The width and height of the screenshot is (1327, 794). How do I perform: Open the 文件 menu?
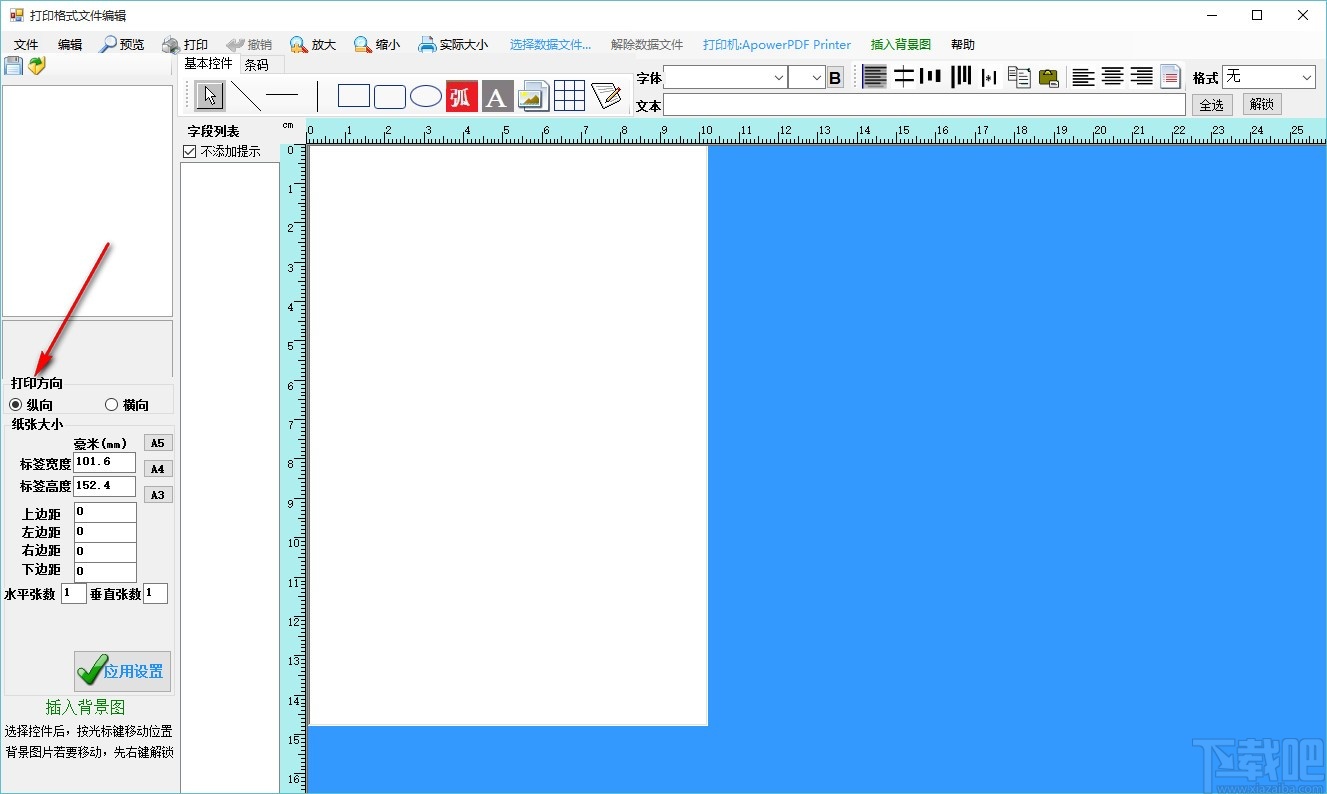point(26,45)
